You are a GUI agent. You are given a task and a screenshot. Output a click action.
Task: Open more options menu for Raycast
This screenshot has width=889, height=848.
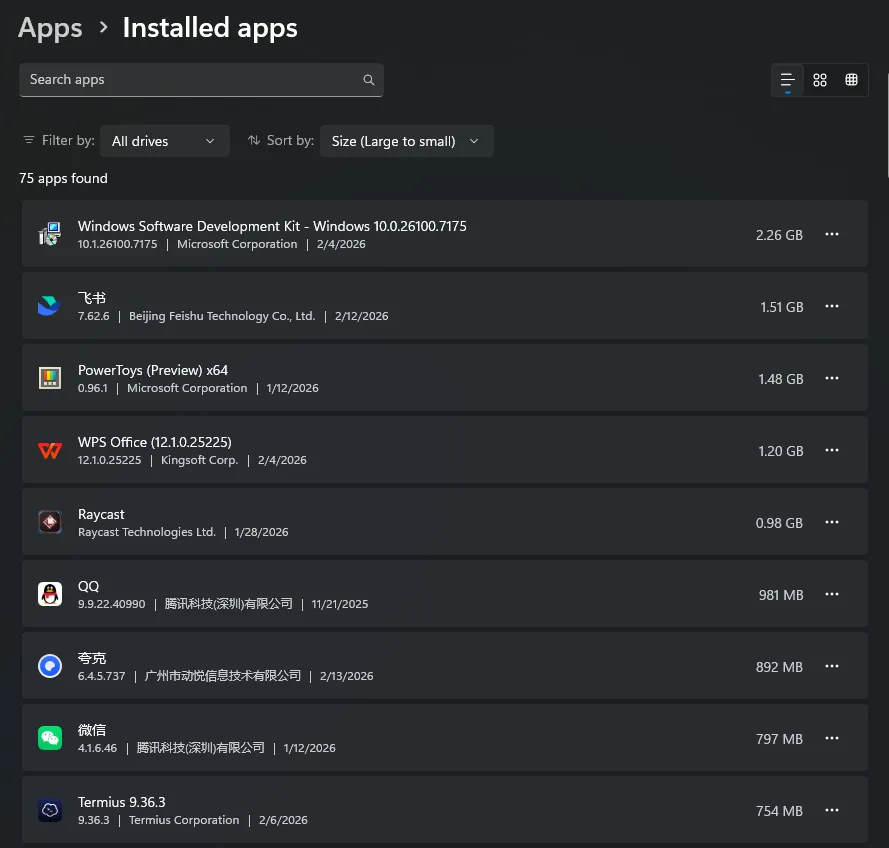click(x=831, y=523)
